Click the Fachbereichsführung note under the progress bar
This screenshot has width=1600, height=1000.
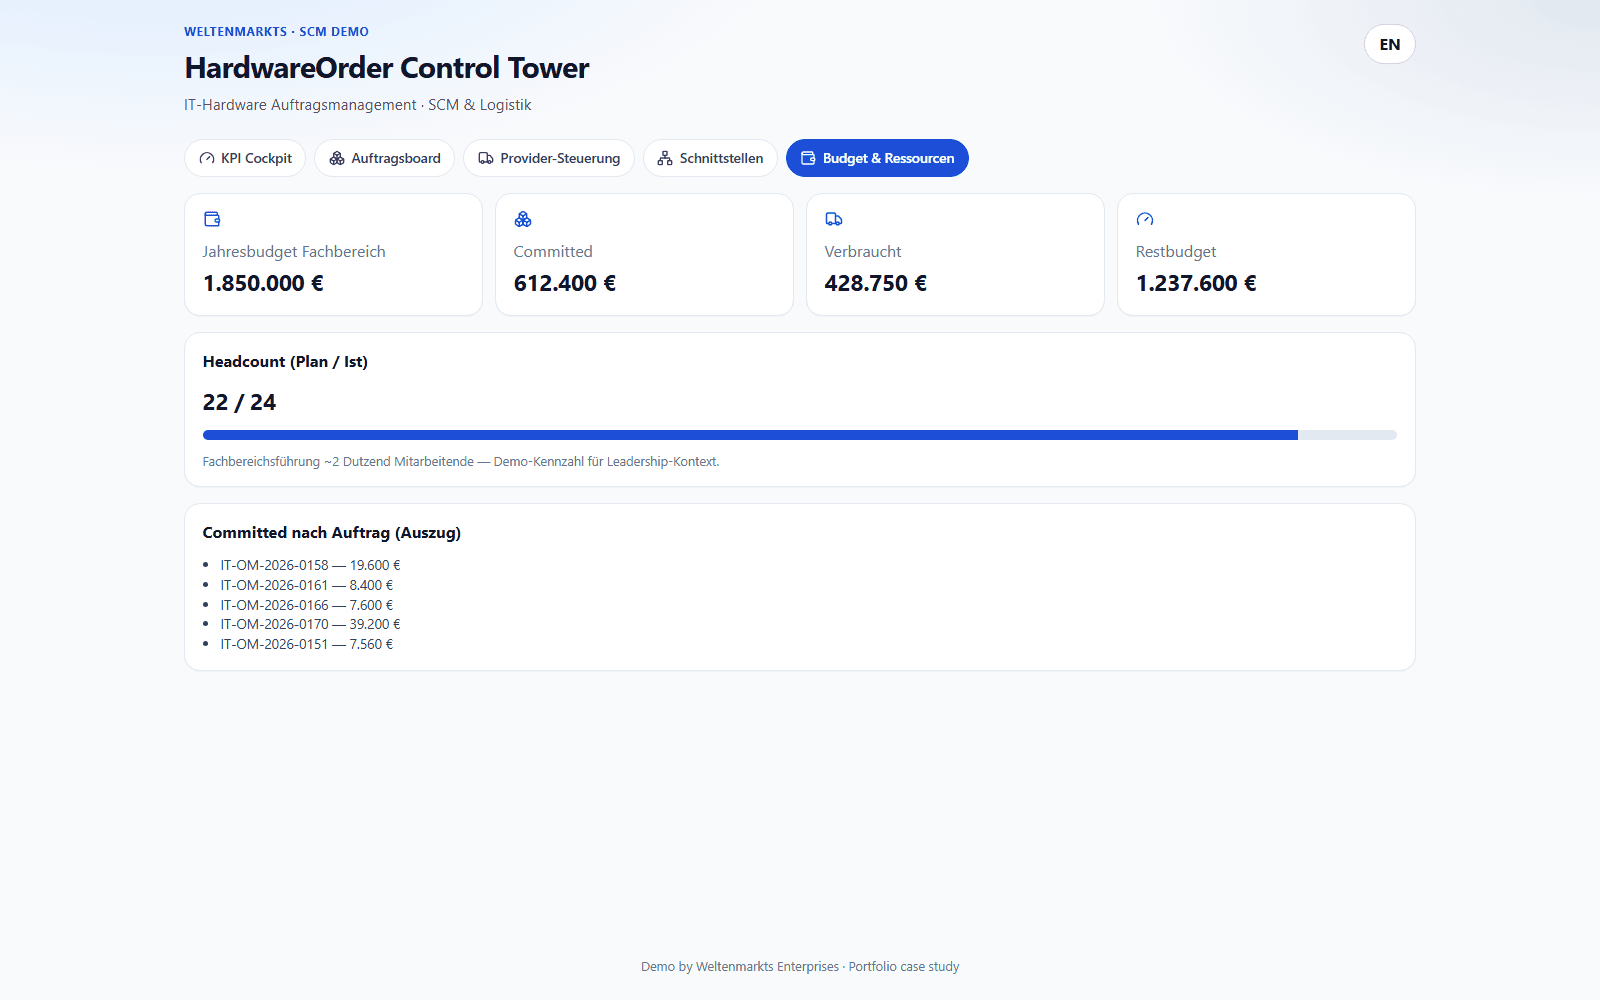click(x=461, y=462)
